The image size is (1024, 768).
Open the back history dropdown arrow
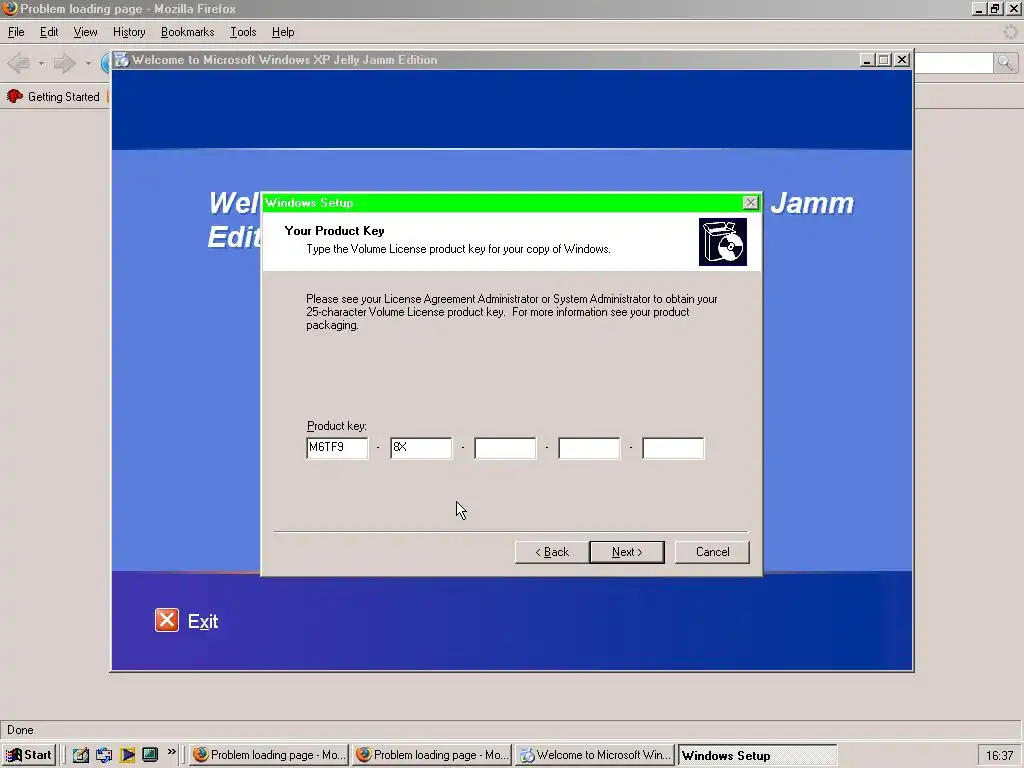[x=40, y=63]
